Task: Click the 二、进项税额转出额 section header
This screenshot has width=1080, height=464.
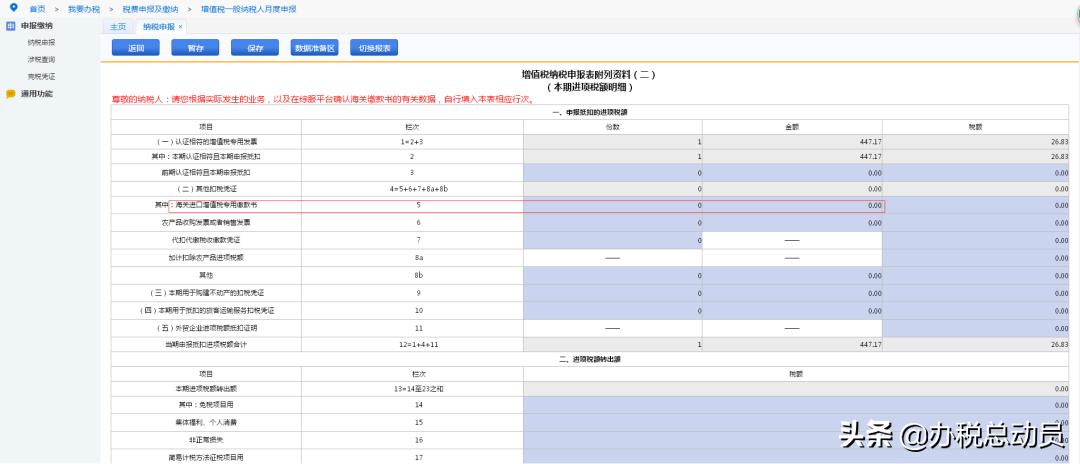Action: [590, 359]
